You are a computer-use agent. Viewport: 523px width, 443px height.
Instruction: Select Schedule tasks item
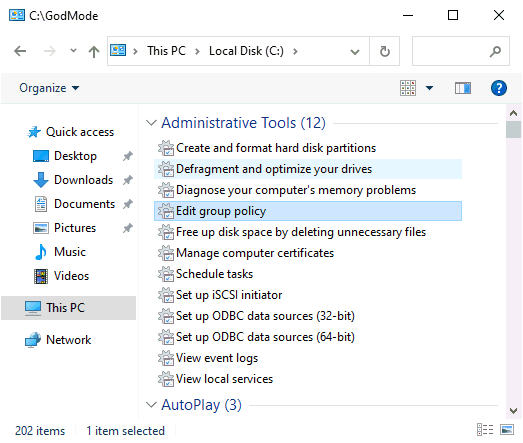click(214, 274)
